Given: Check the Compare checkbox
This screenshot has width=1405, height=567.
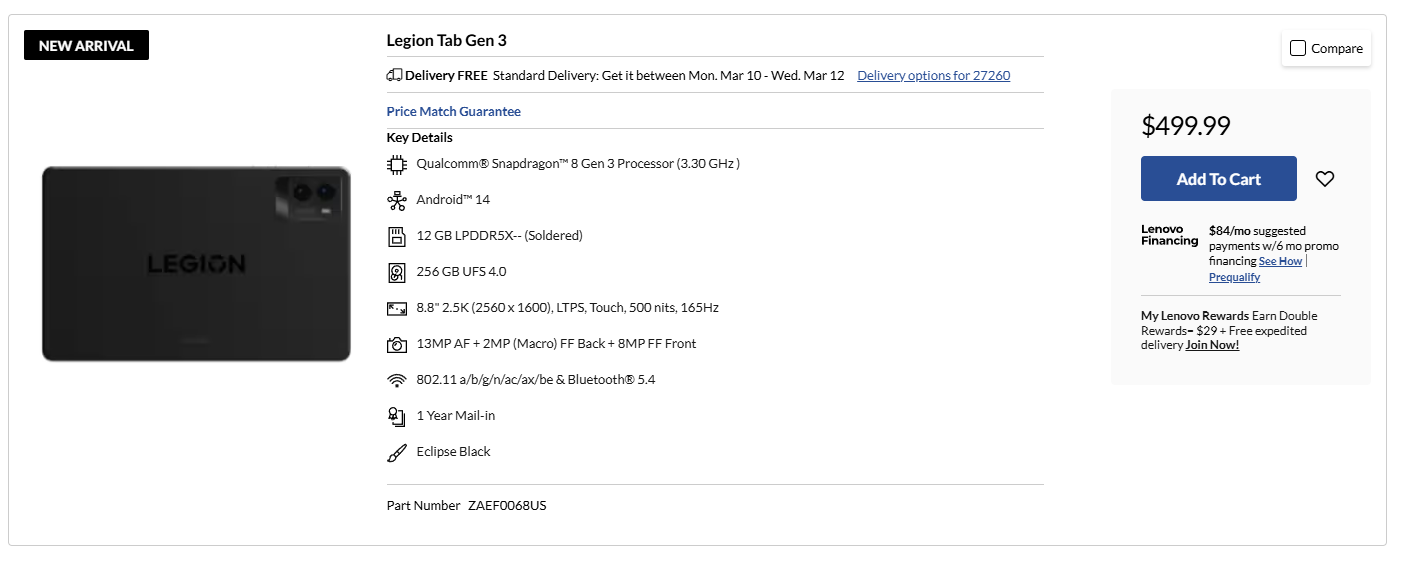Looking at the screenshot, I should pyautogui.click(x=1298, y=48).
